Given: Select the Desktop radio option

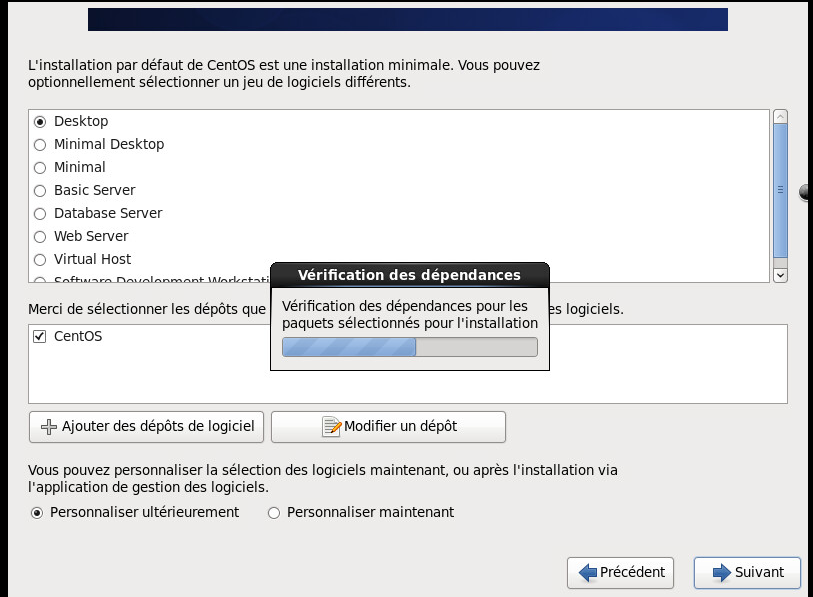Looking at the screenshot, I should [40, 121].
